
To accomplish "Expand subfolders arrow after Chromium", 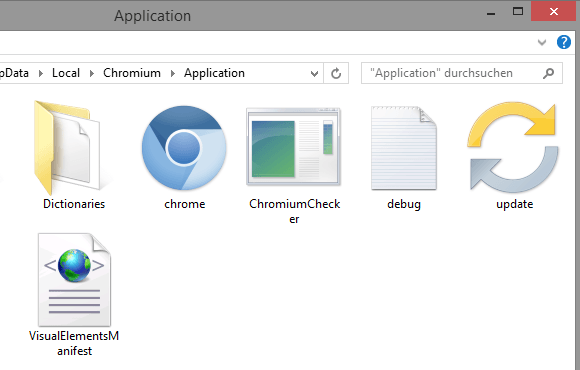I will (x=172, y=73).
